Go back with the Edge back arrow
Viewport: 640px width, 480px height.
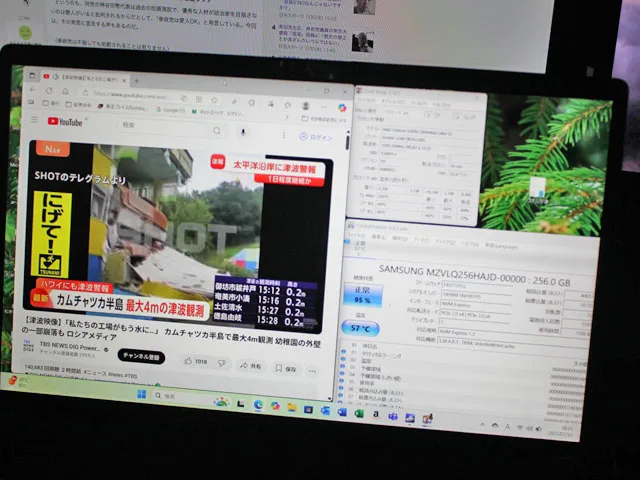33,89
